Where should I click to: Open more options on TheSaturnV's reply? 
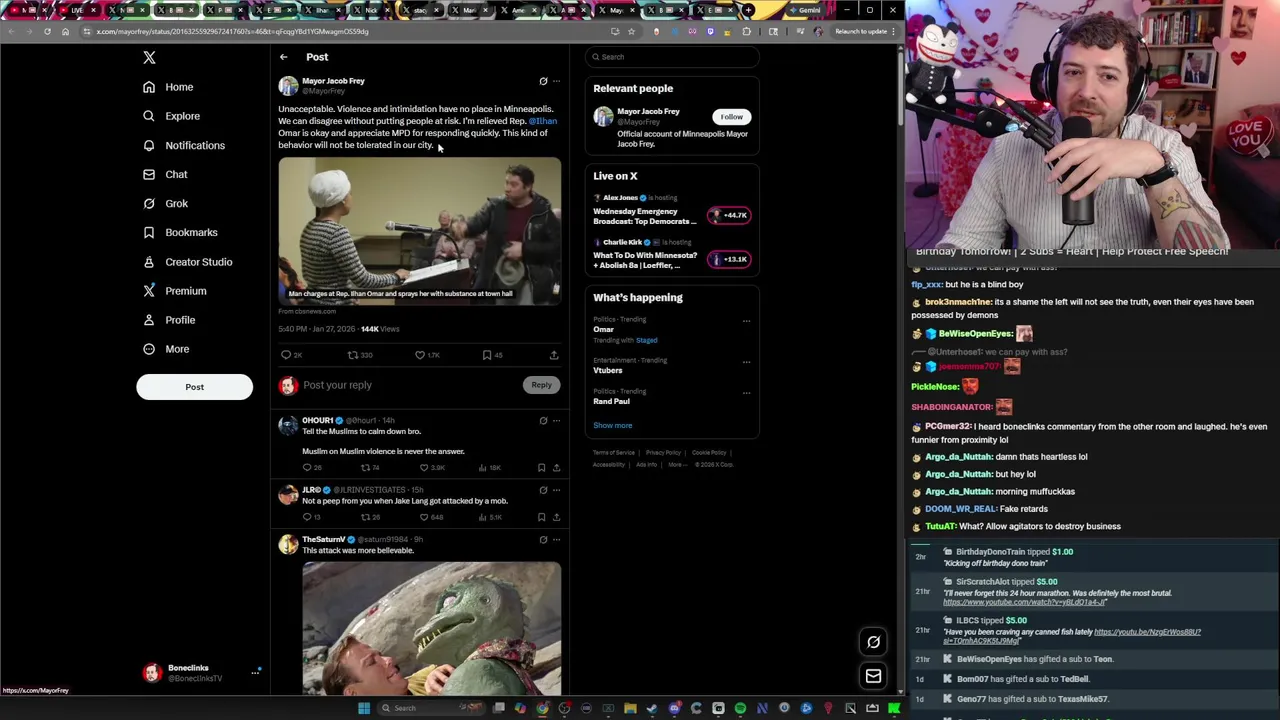pyautogui.click(x=557, y=540)
